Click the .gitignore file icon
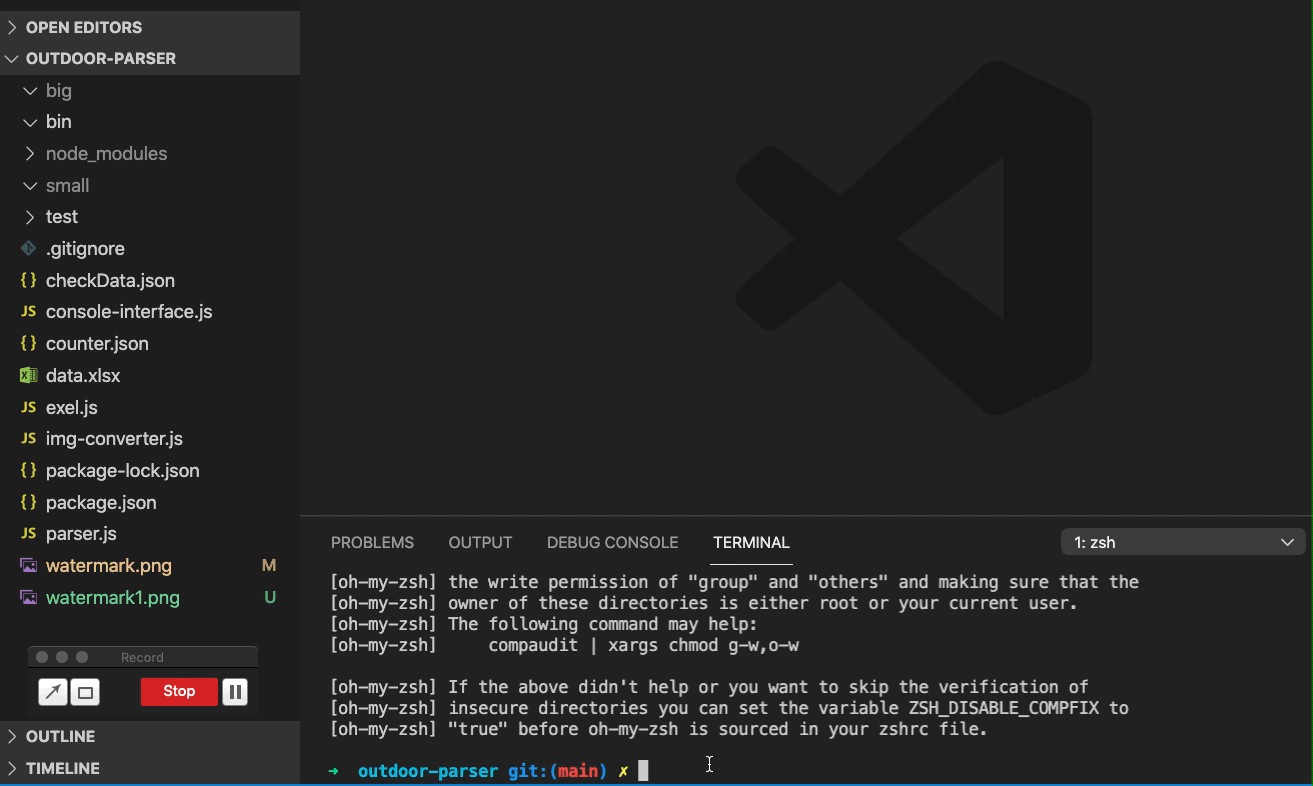This screenshot has height=786, width=1313. pyautogui.click(x=29, y=248)
